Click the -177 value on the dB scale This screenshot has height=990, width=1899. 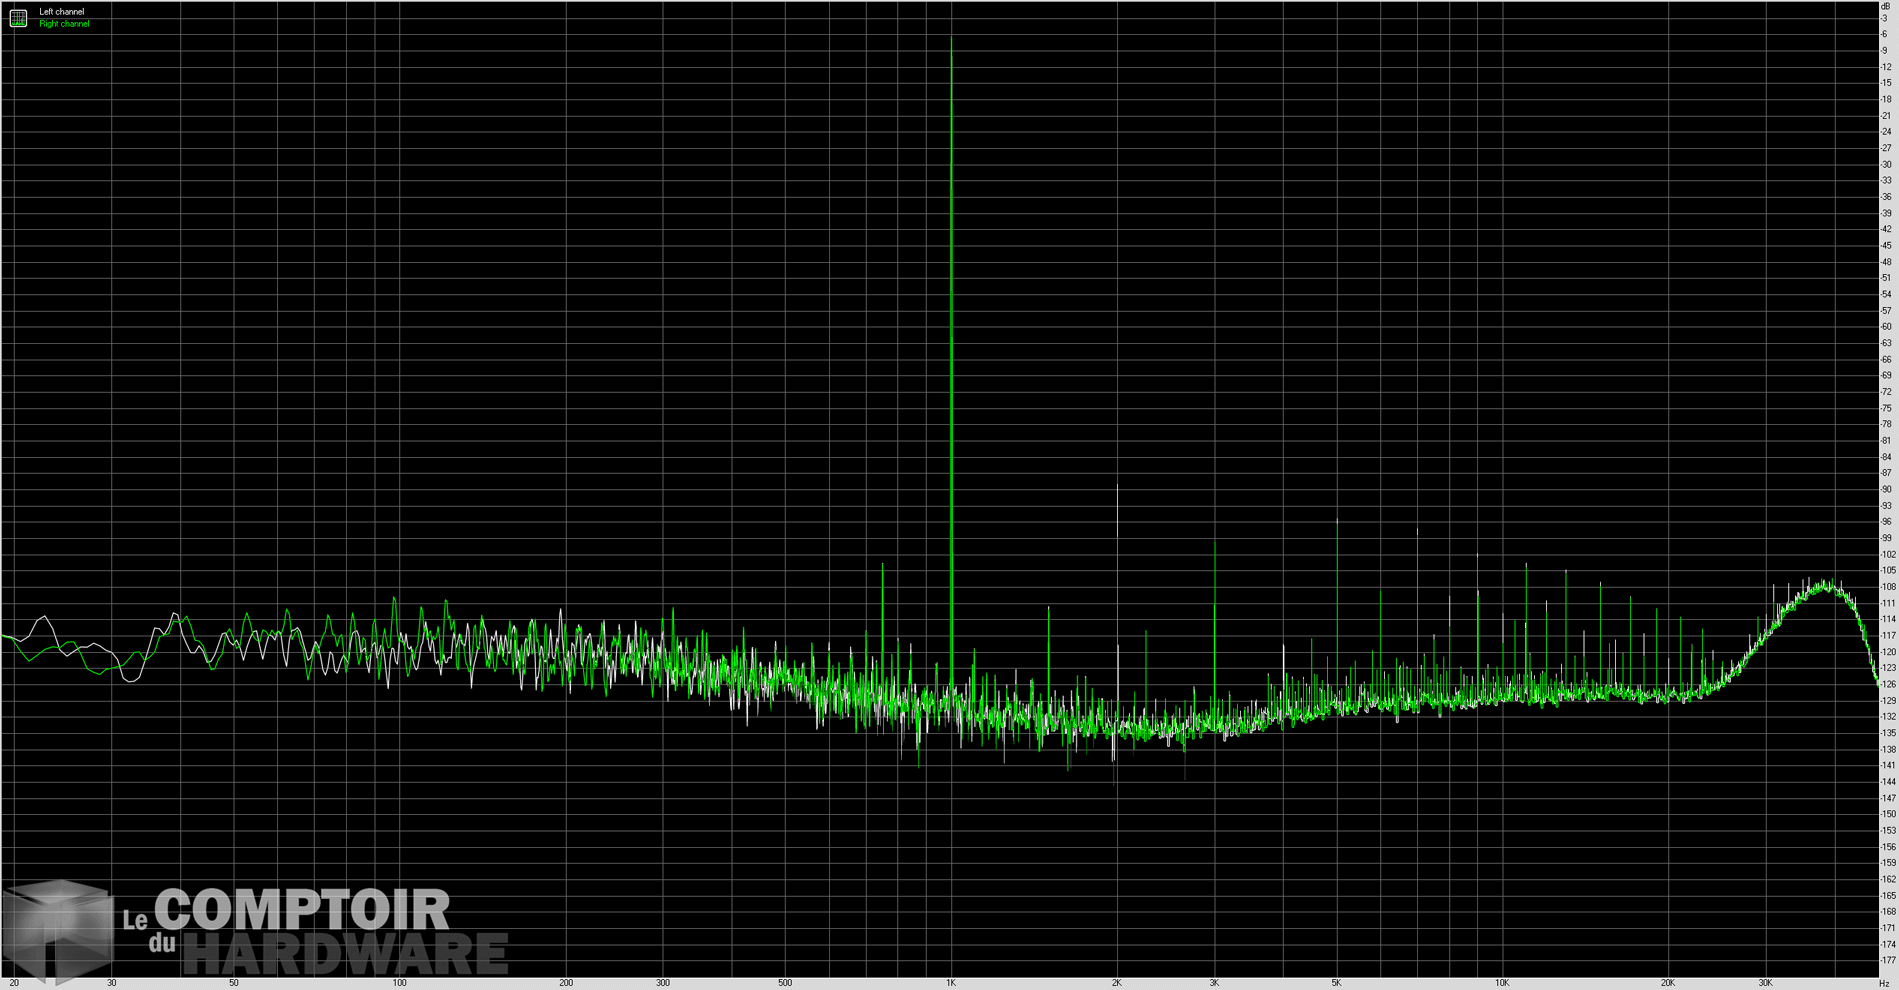point(1887,960)
